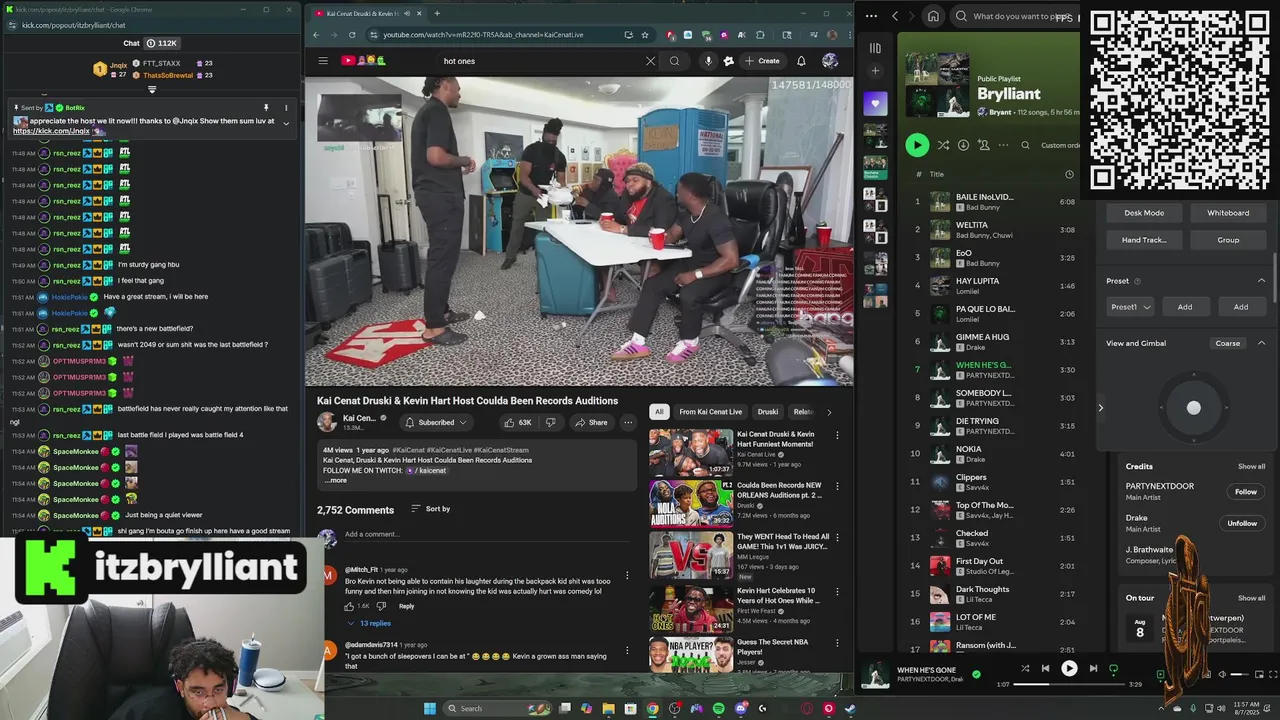Image resolution: width=1280 pixels, height=720 pixels.
Task: Expand video description with ...more
Action: pos(336,480)
